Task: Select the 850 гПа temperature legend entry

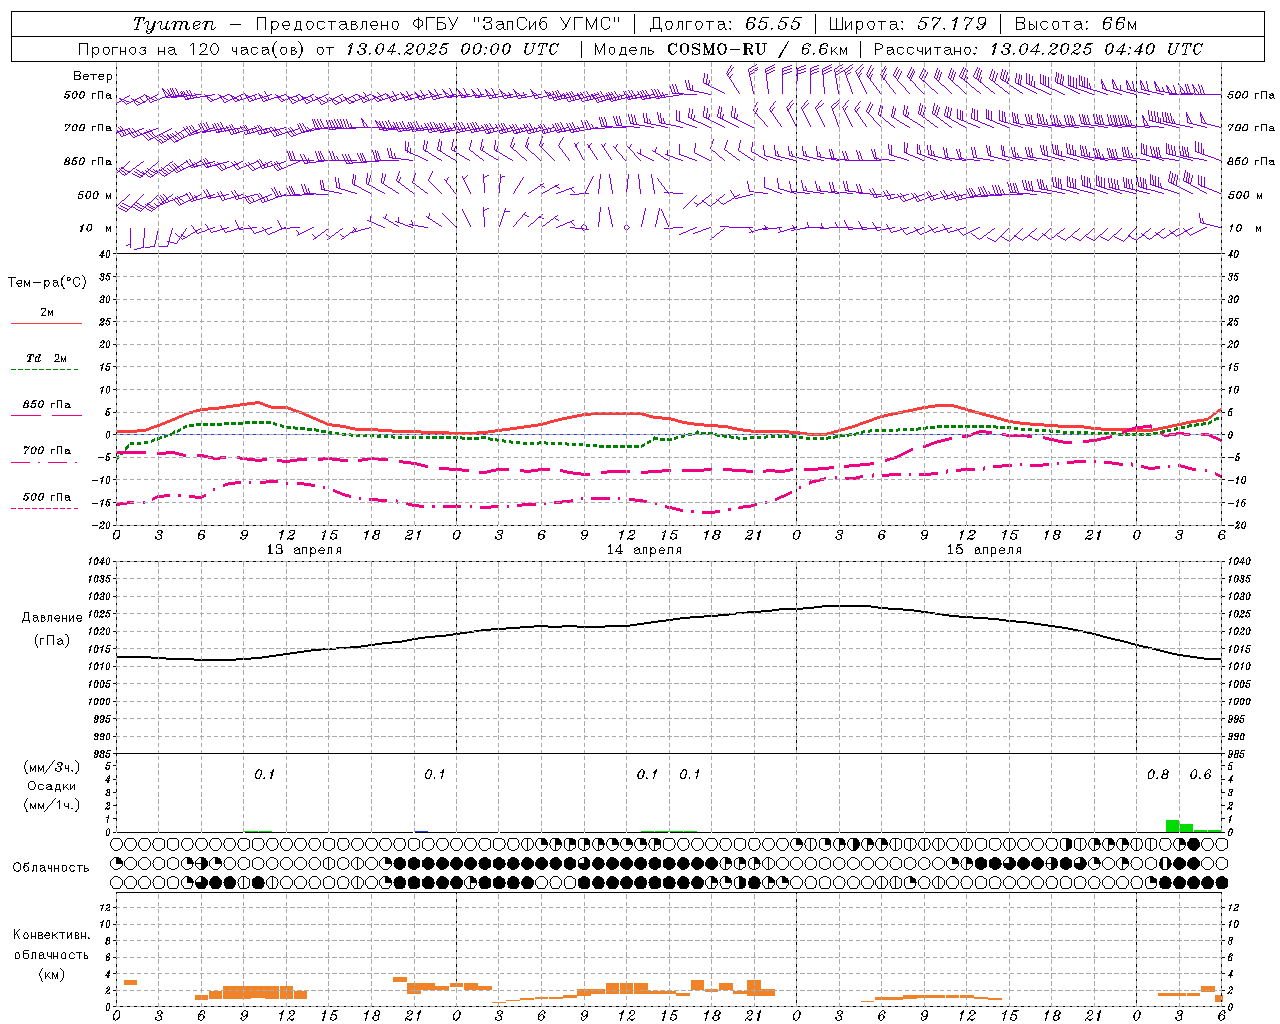Action: pyautogui.click(x=46, y=409)
